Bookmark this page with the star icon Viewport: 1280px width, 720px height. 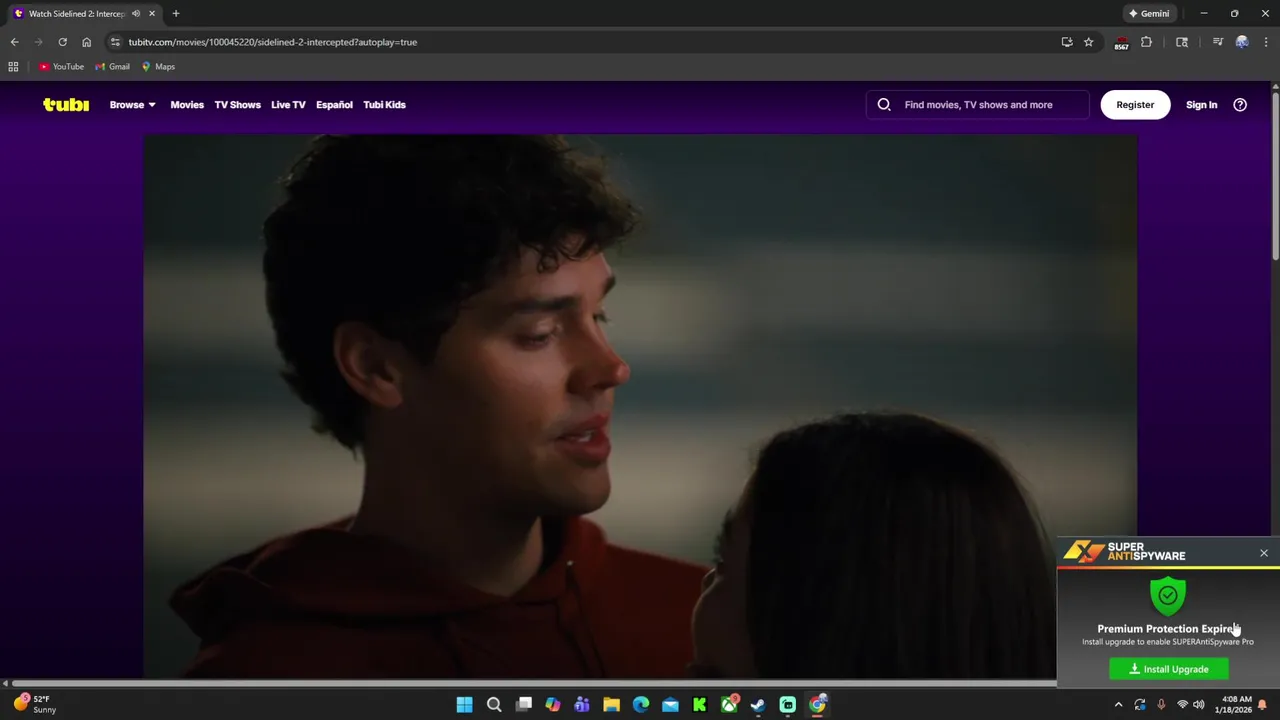1089,42
